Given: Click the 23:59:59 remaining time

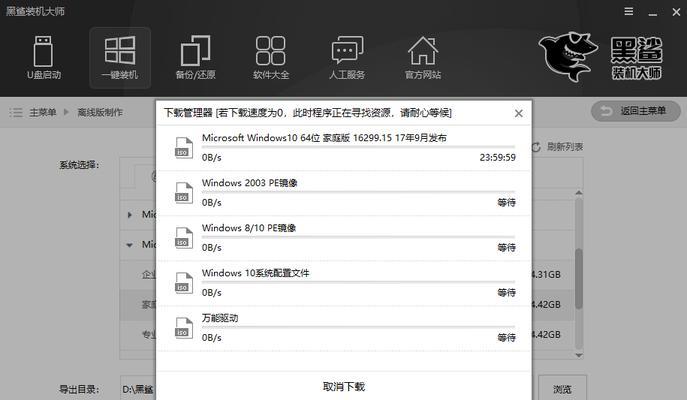Looking at the screenshot, I should pyautogui.click(x=497, y=157).
